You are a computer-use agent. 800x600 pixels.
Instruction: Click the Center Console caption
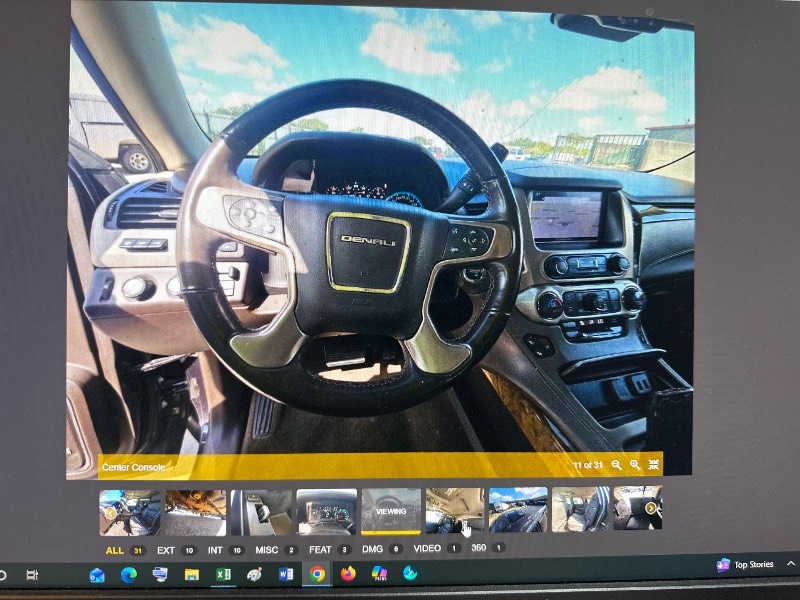pyautogui.click(x=133, y=467)
